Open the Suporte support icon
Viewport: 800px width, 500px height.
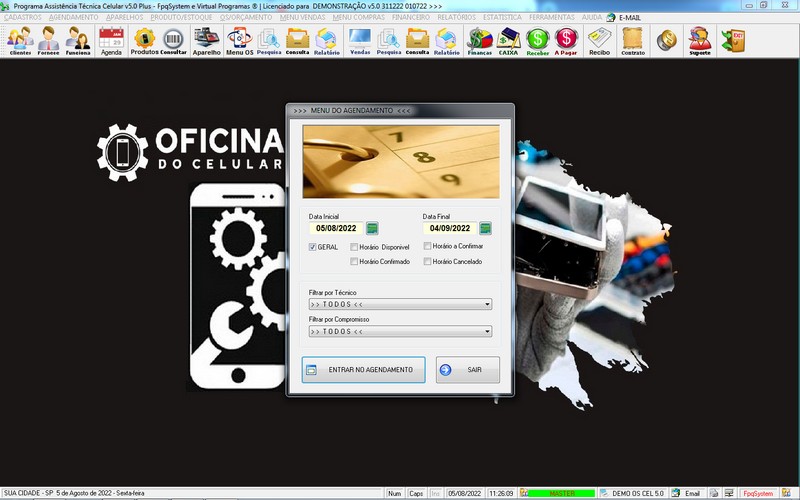(699, 41)
